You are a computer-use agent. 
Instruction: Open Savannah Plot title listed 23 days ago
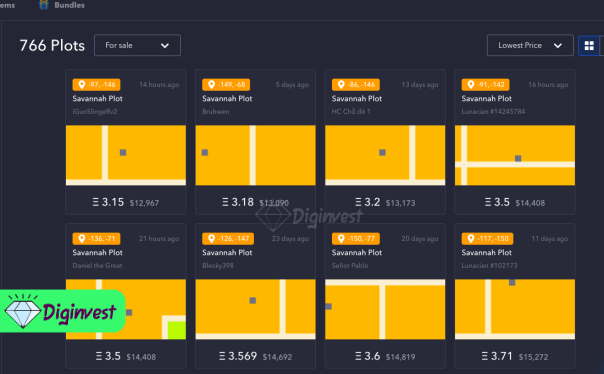click(x=227, y=253)
